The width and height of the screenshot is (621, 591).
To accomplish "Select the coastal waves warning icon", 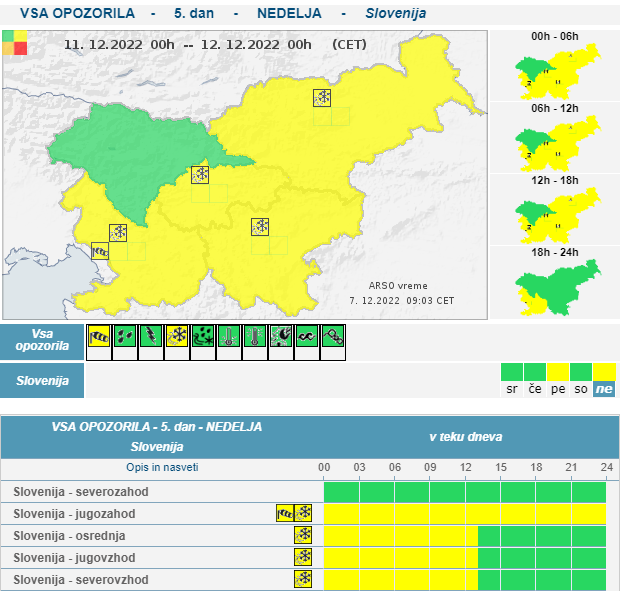I will [307, 337].
